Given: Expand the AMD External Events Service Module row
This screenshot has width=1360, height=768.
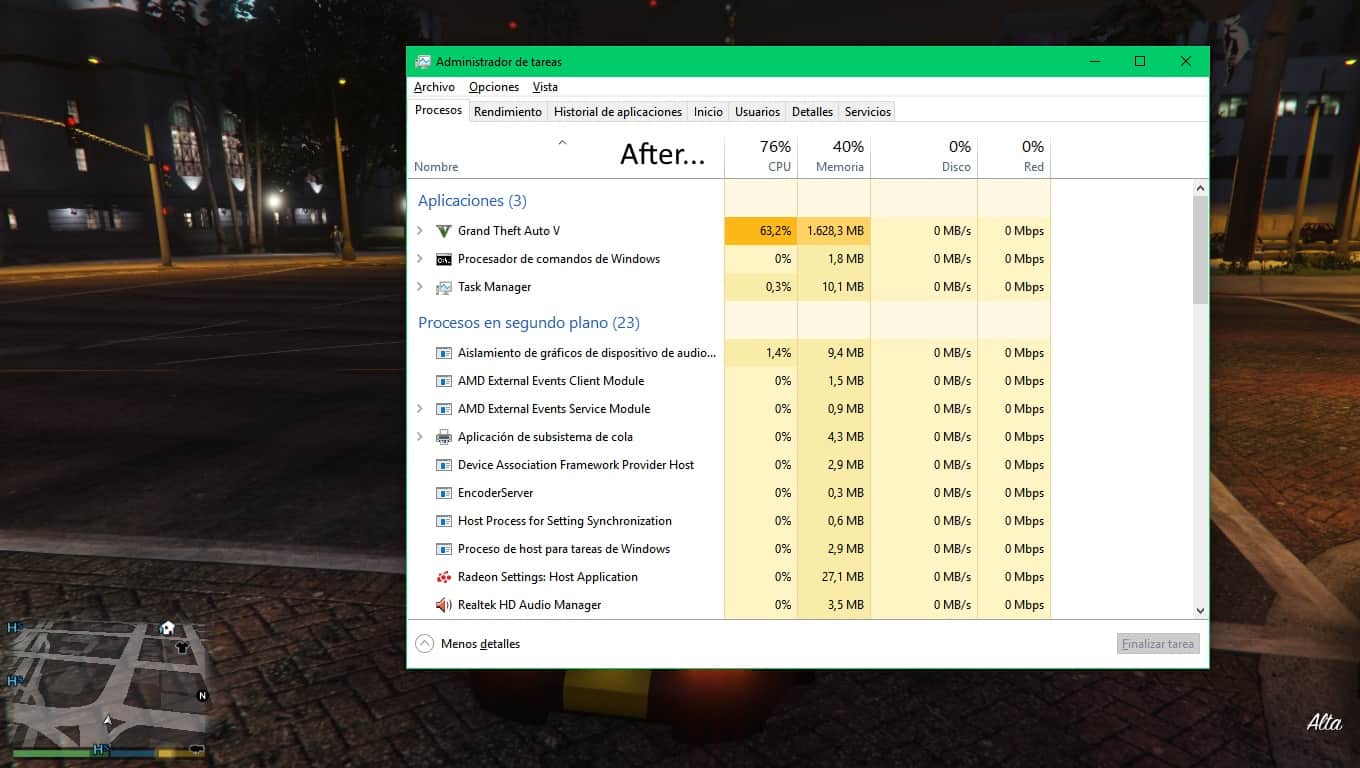Looking at the screenshot, I should pyautogui.click(x=420, y=409).
